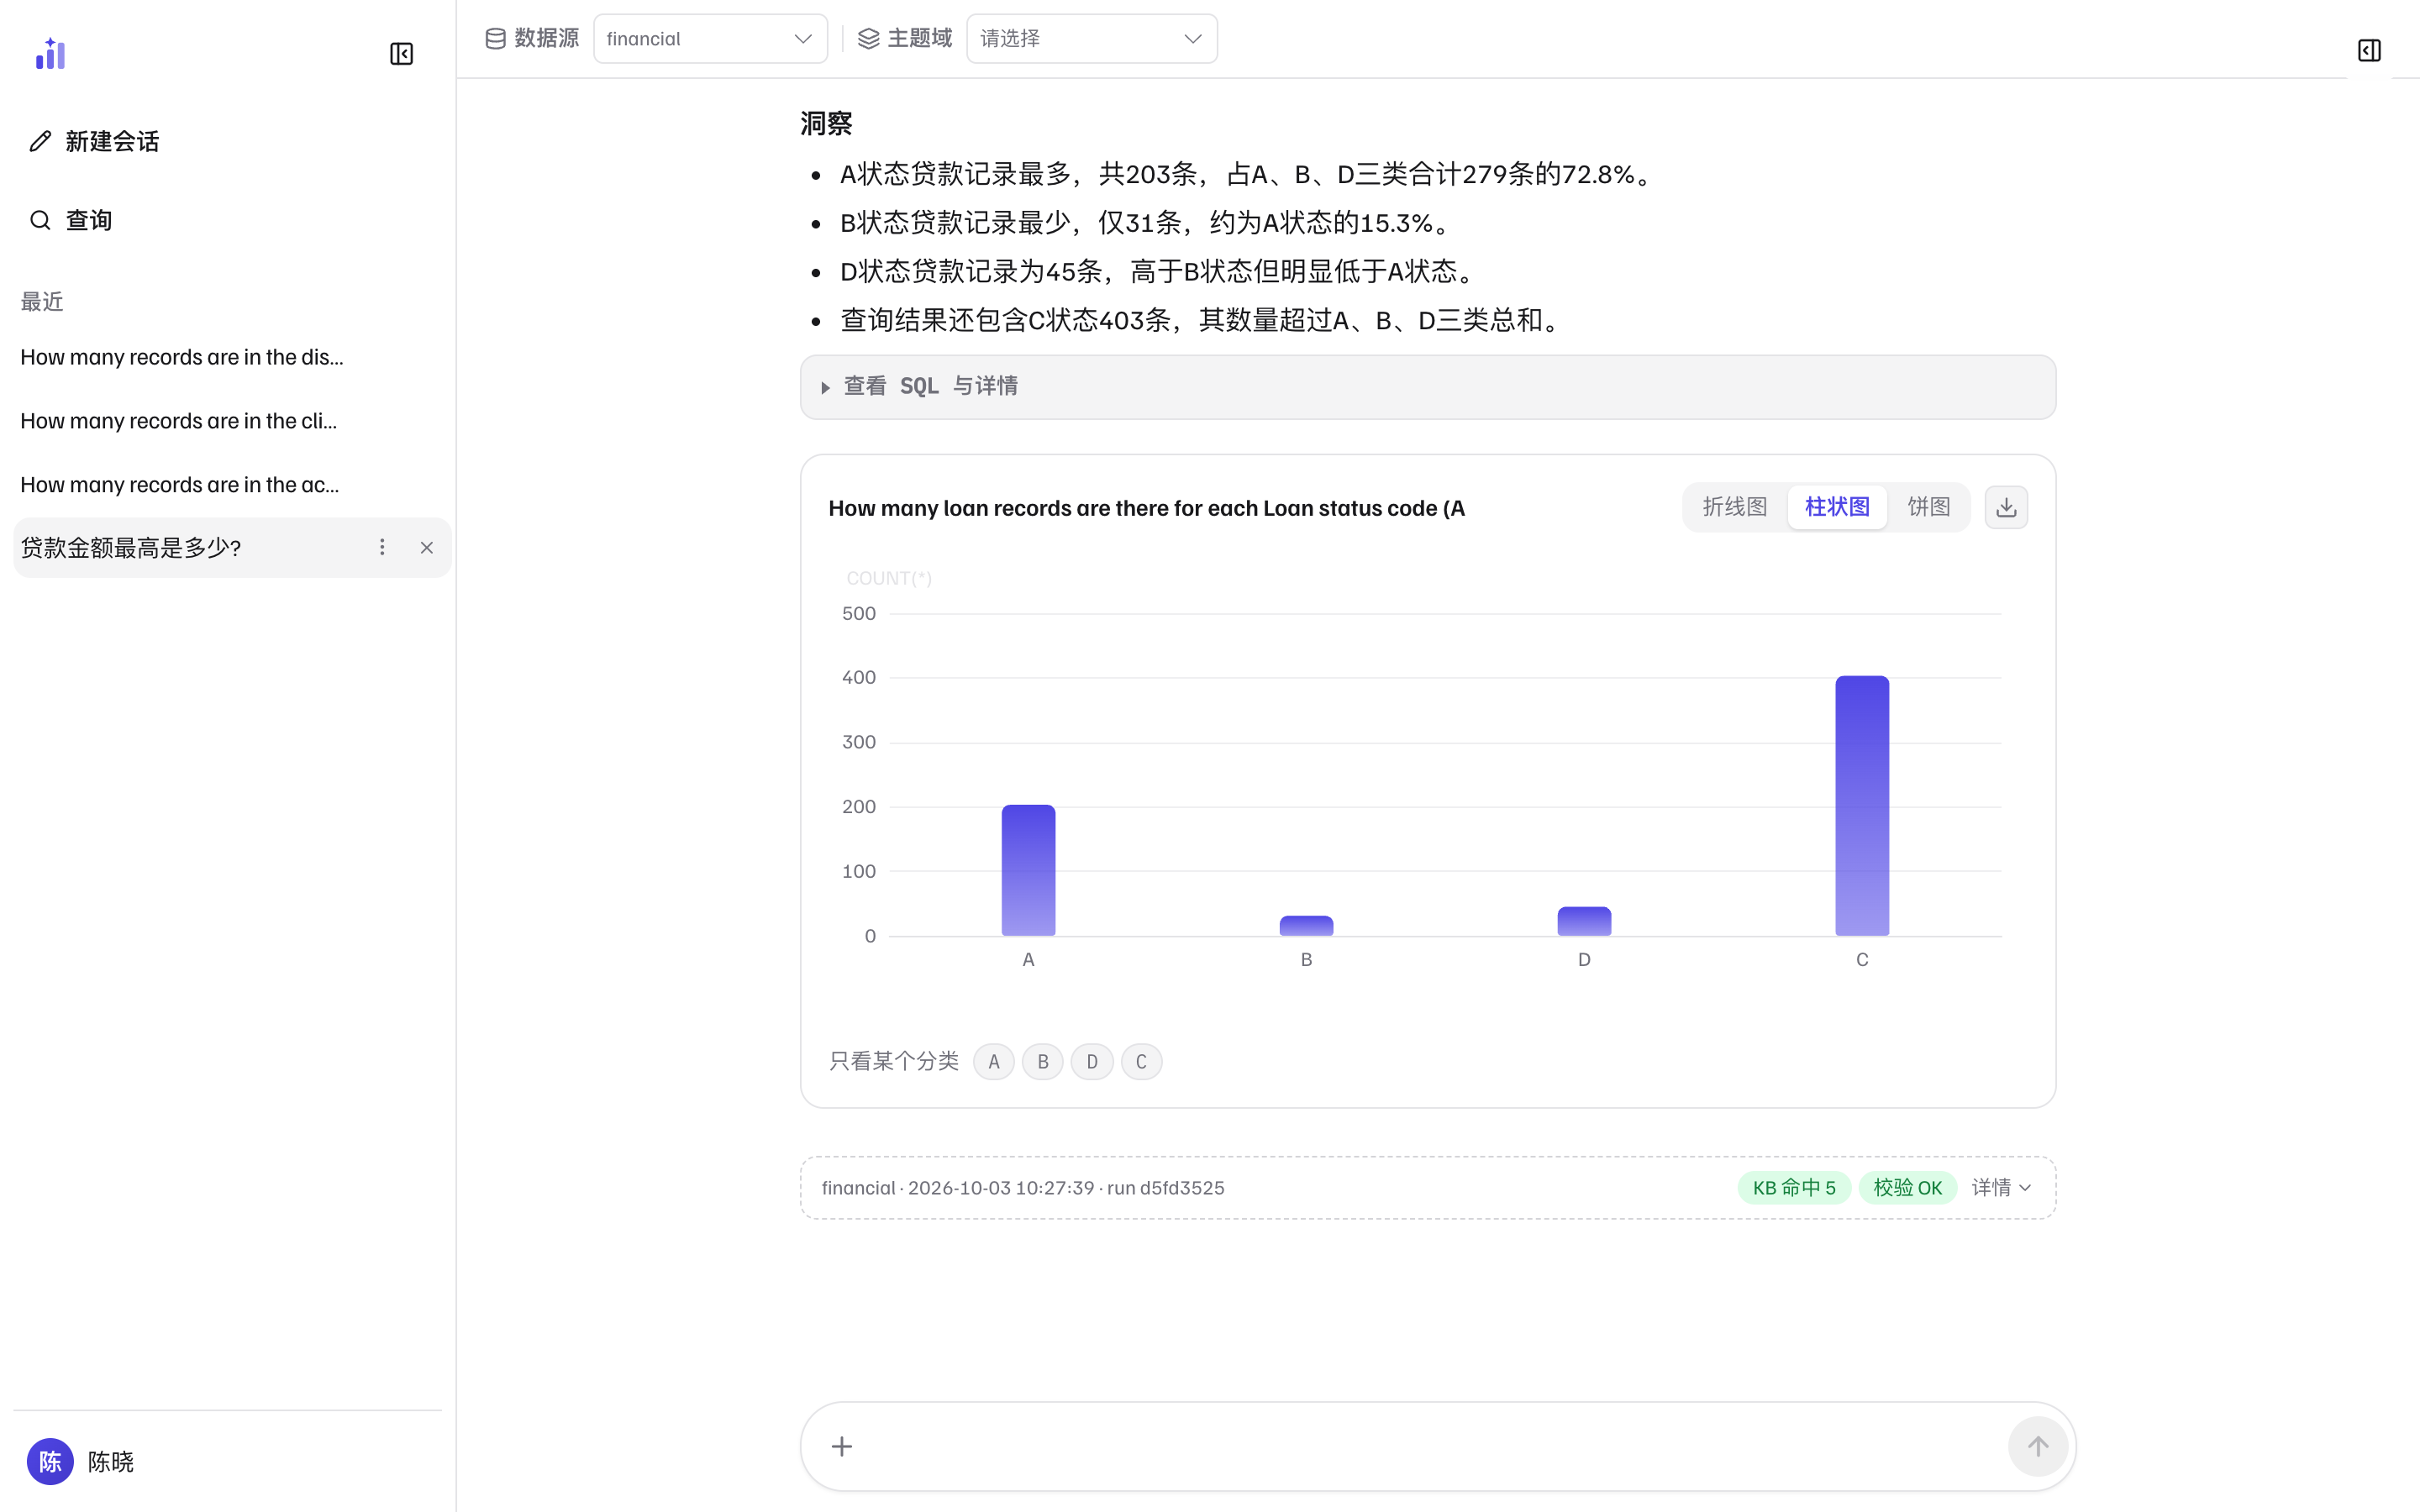
Task: Switch chart to 折线图
Action: coord(1735,508)
